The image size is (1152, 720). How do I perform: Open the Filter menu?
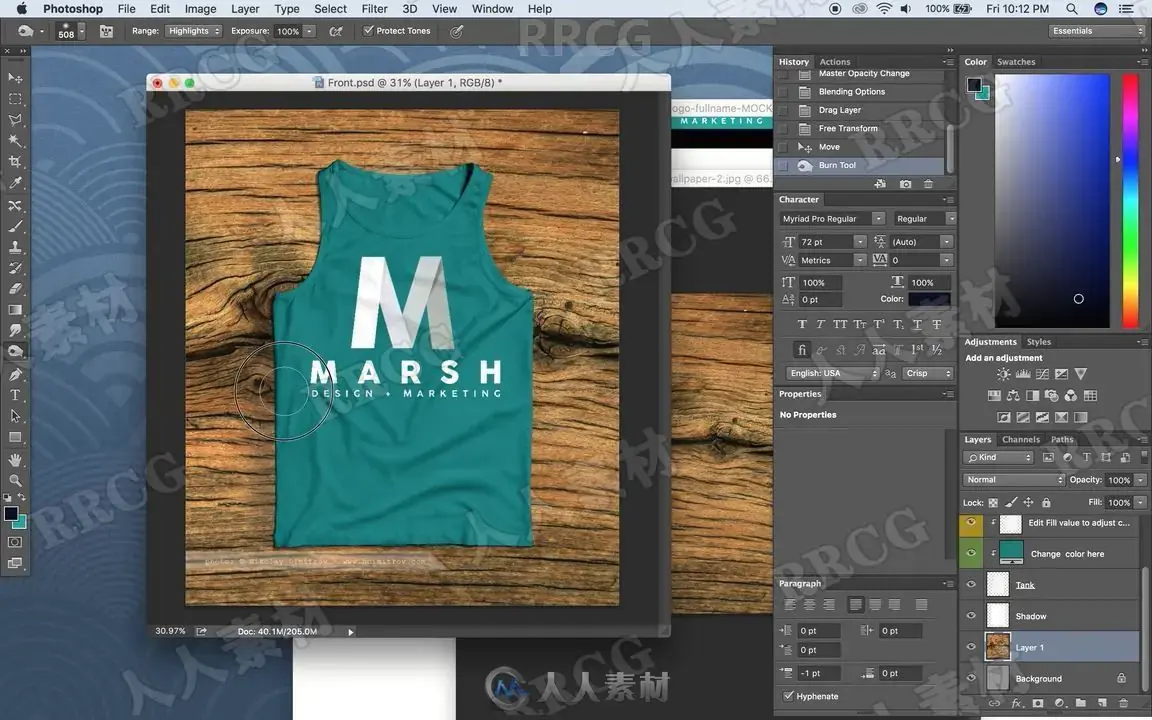(374, 9)
